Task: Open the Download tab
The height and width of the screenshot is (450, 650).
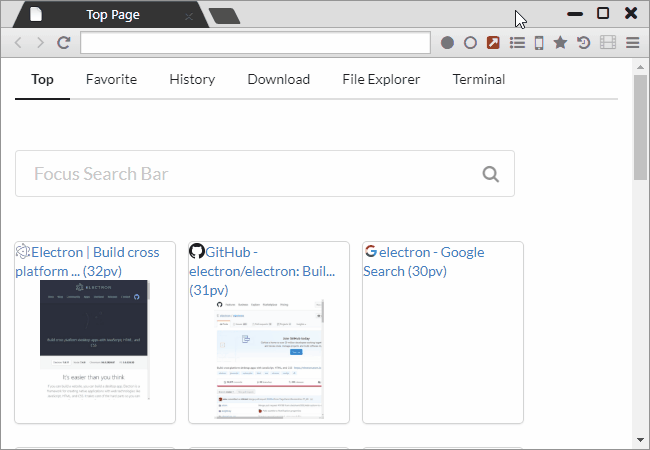Action: [279, 79]
